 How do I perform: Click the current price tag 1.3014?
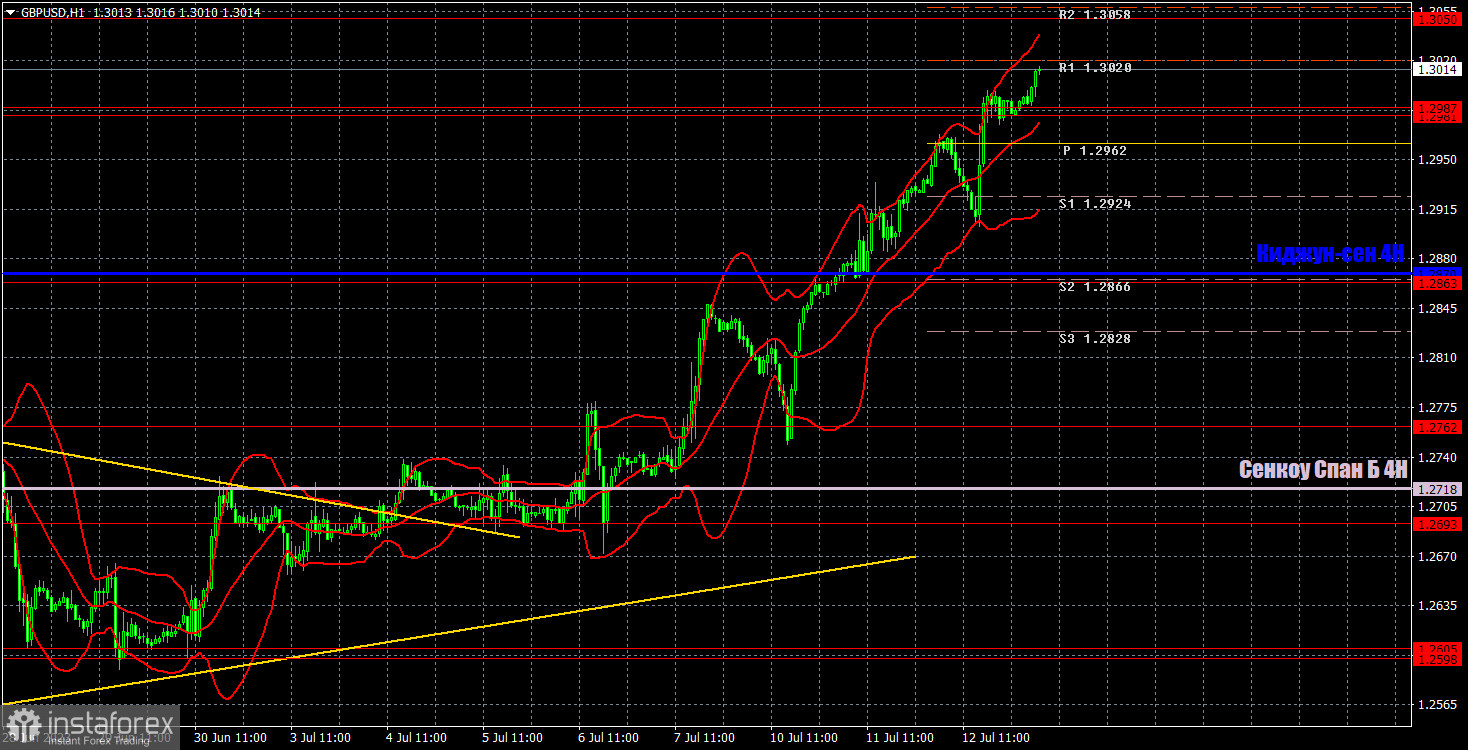(x=1438, y=69)
